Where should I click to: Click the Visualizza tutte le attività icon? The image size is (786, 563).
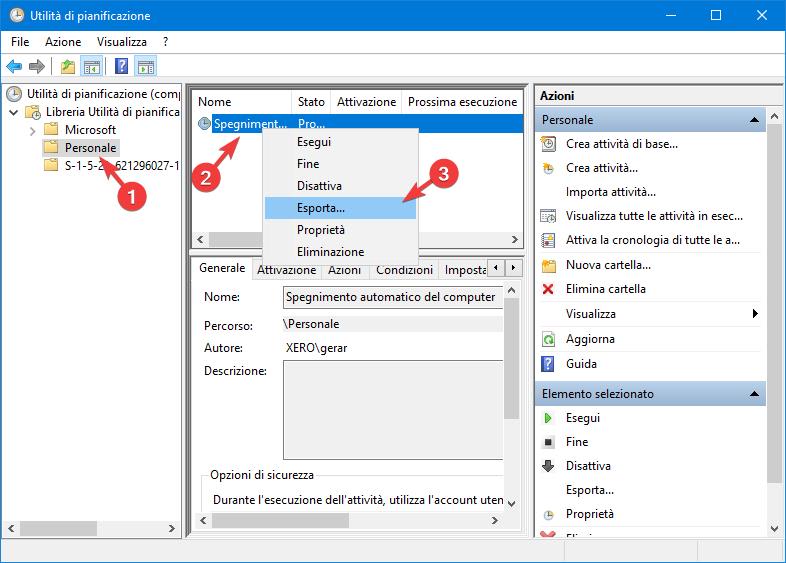tap(548, 216)
